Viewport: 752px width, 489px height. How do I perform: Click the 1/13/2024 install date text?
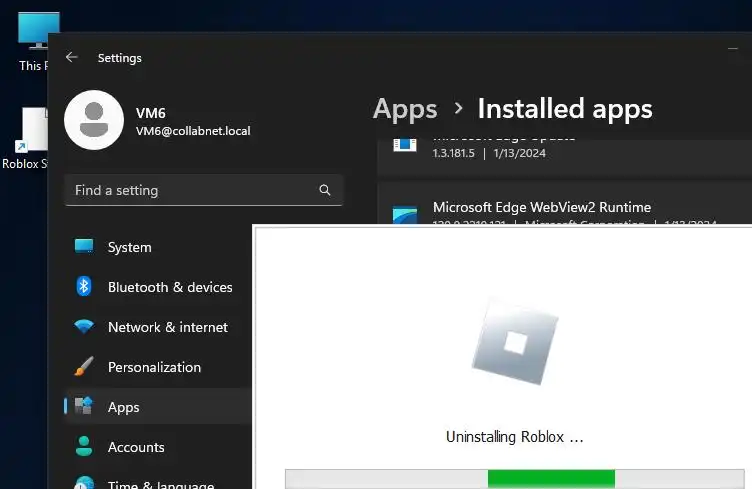point(519,153)
